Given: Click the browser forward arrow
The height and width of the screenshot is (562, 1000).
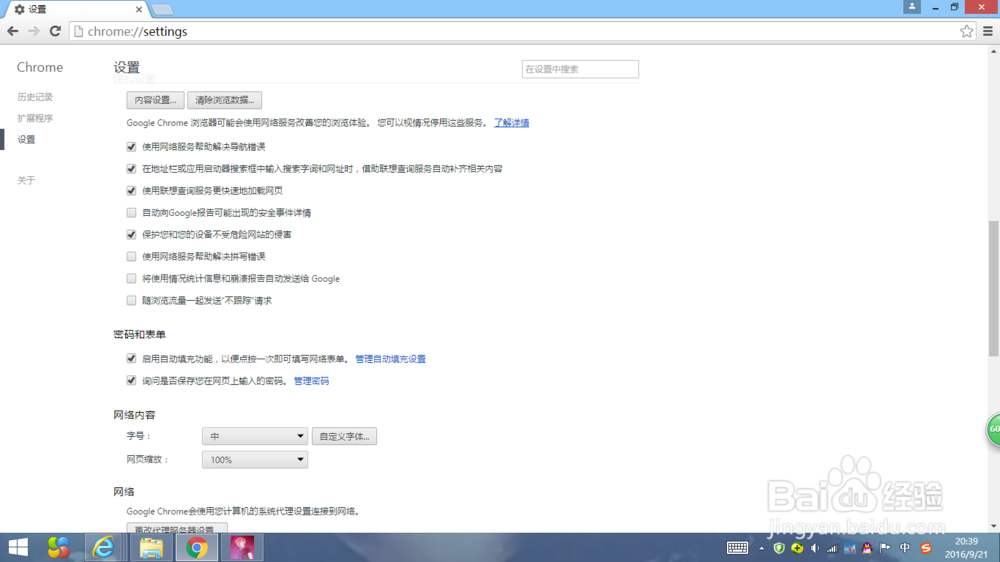Looking at the screenshot, I should (x=34, y=31).
